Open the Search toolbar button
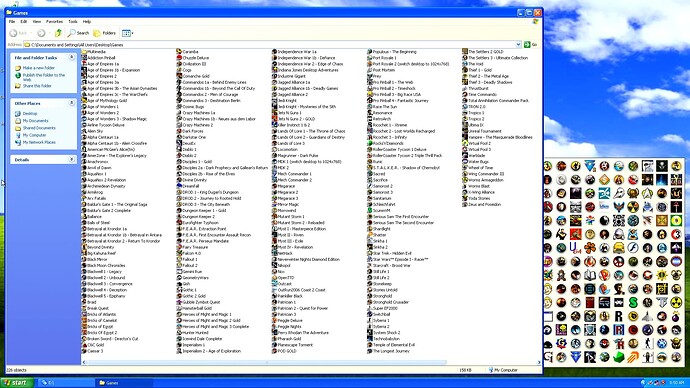The height and width of the screenshot is (388, 690). pos(78,33)
